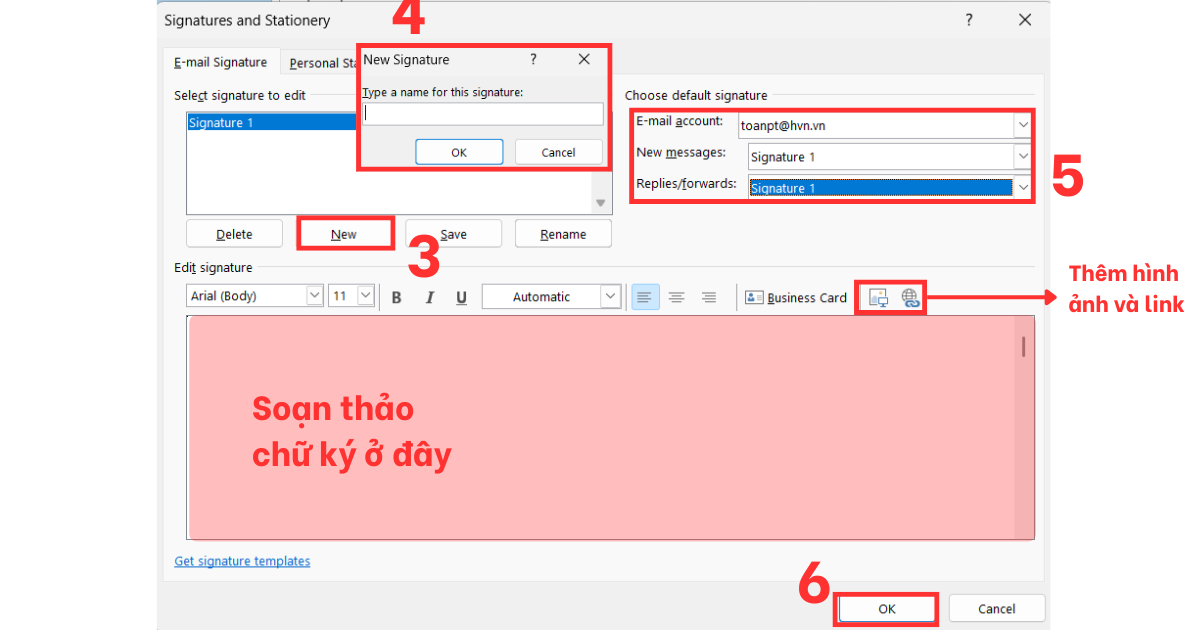1200x630 pixels.
Task: Apply italic formatting
Action: coord(429,296)
